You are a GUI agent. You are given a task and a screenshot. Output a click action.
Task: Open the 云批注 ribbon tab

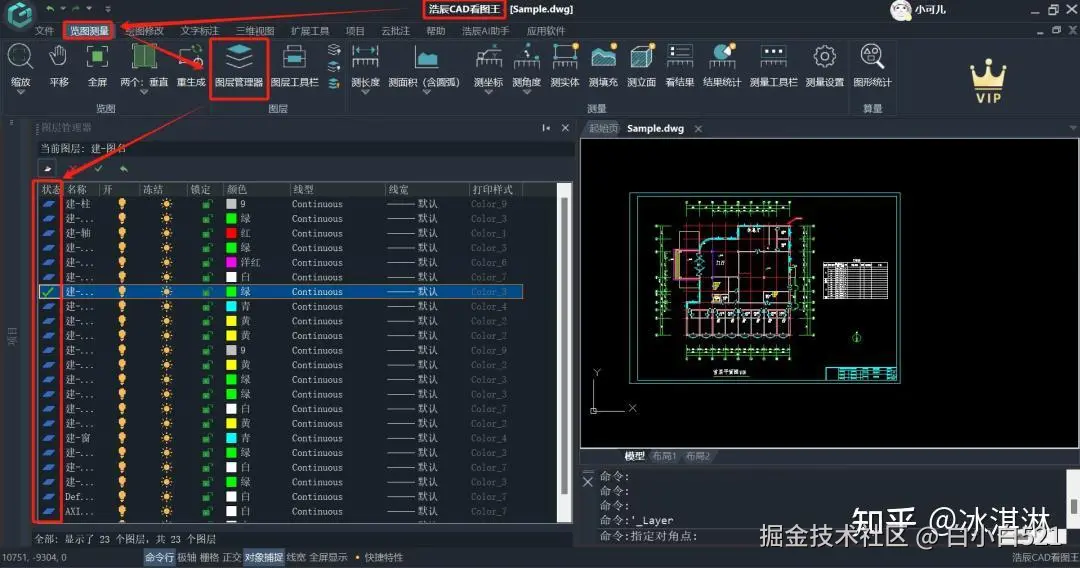click(x=395, y=31)
